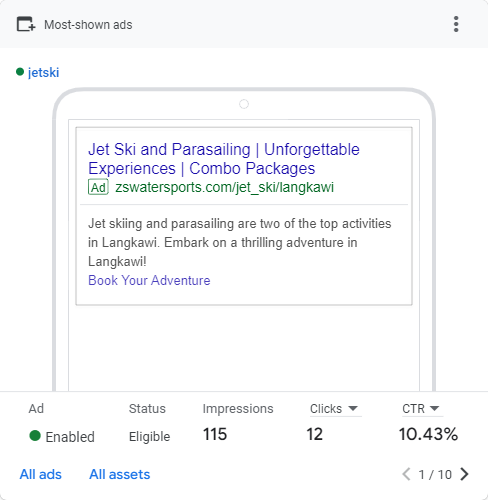Open the three-dot more options menu
The image size is (488, 500).
(x=456, y=24)
